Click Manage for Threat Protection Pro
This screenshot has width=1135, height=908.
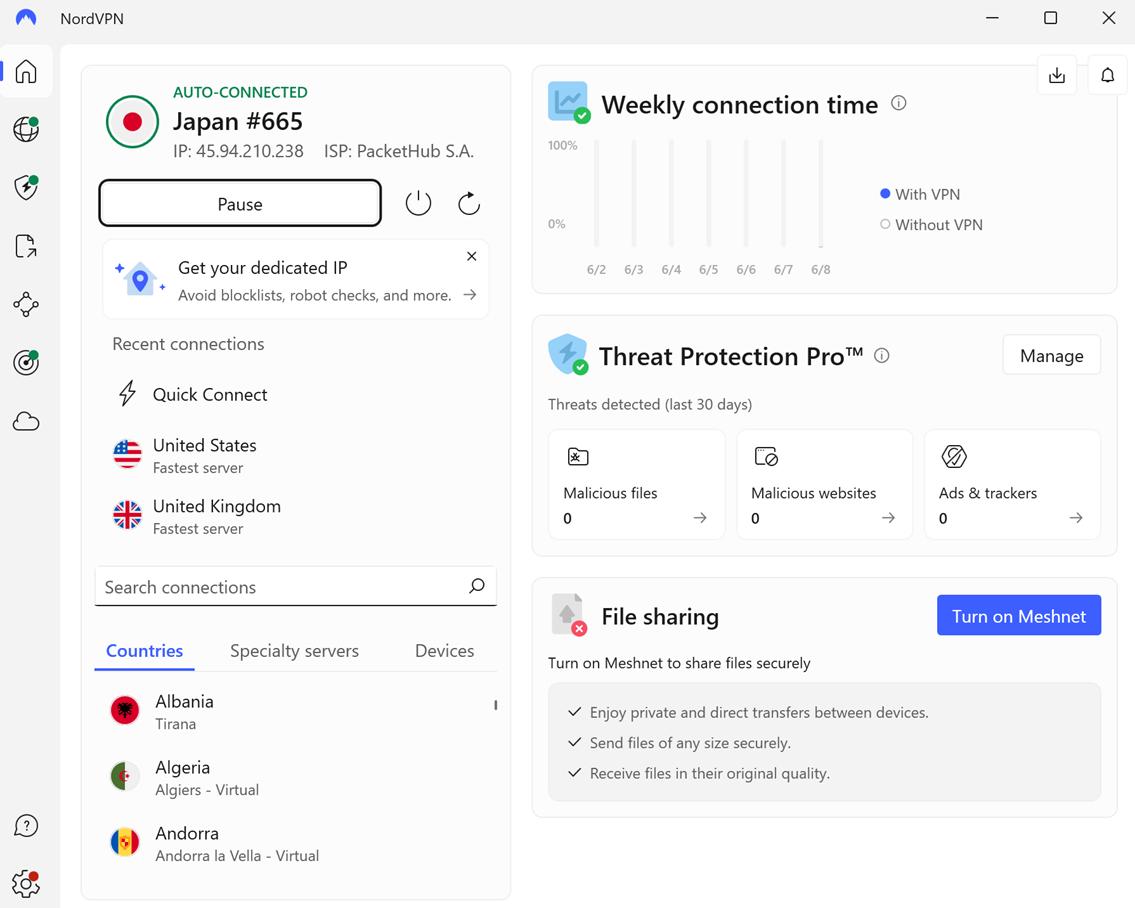point(1051,356)
